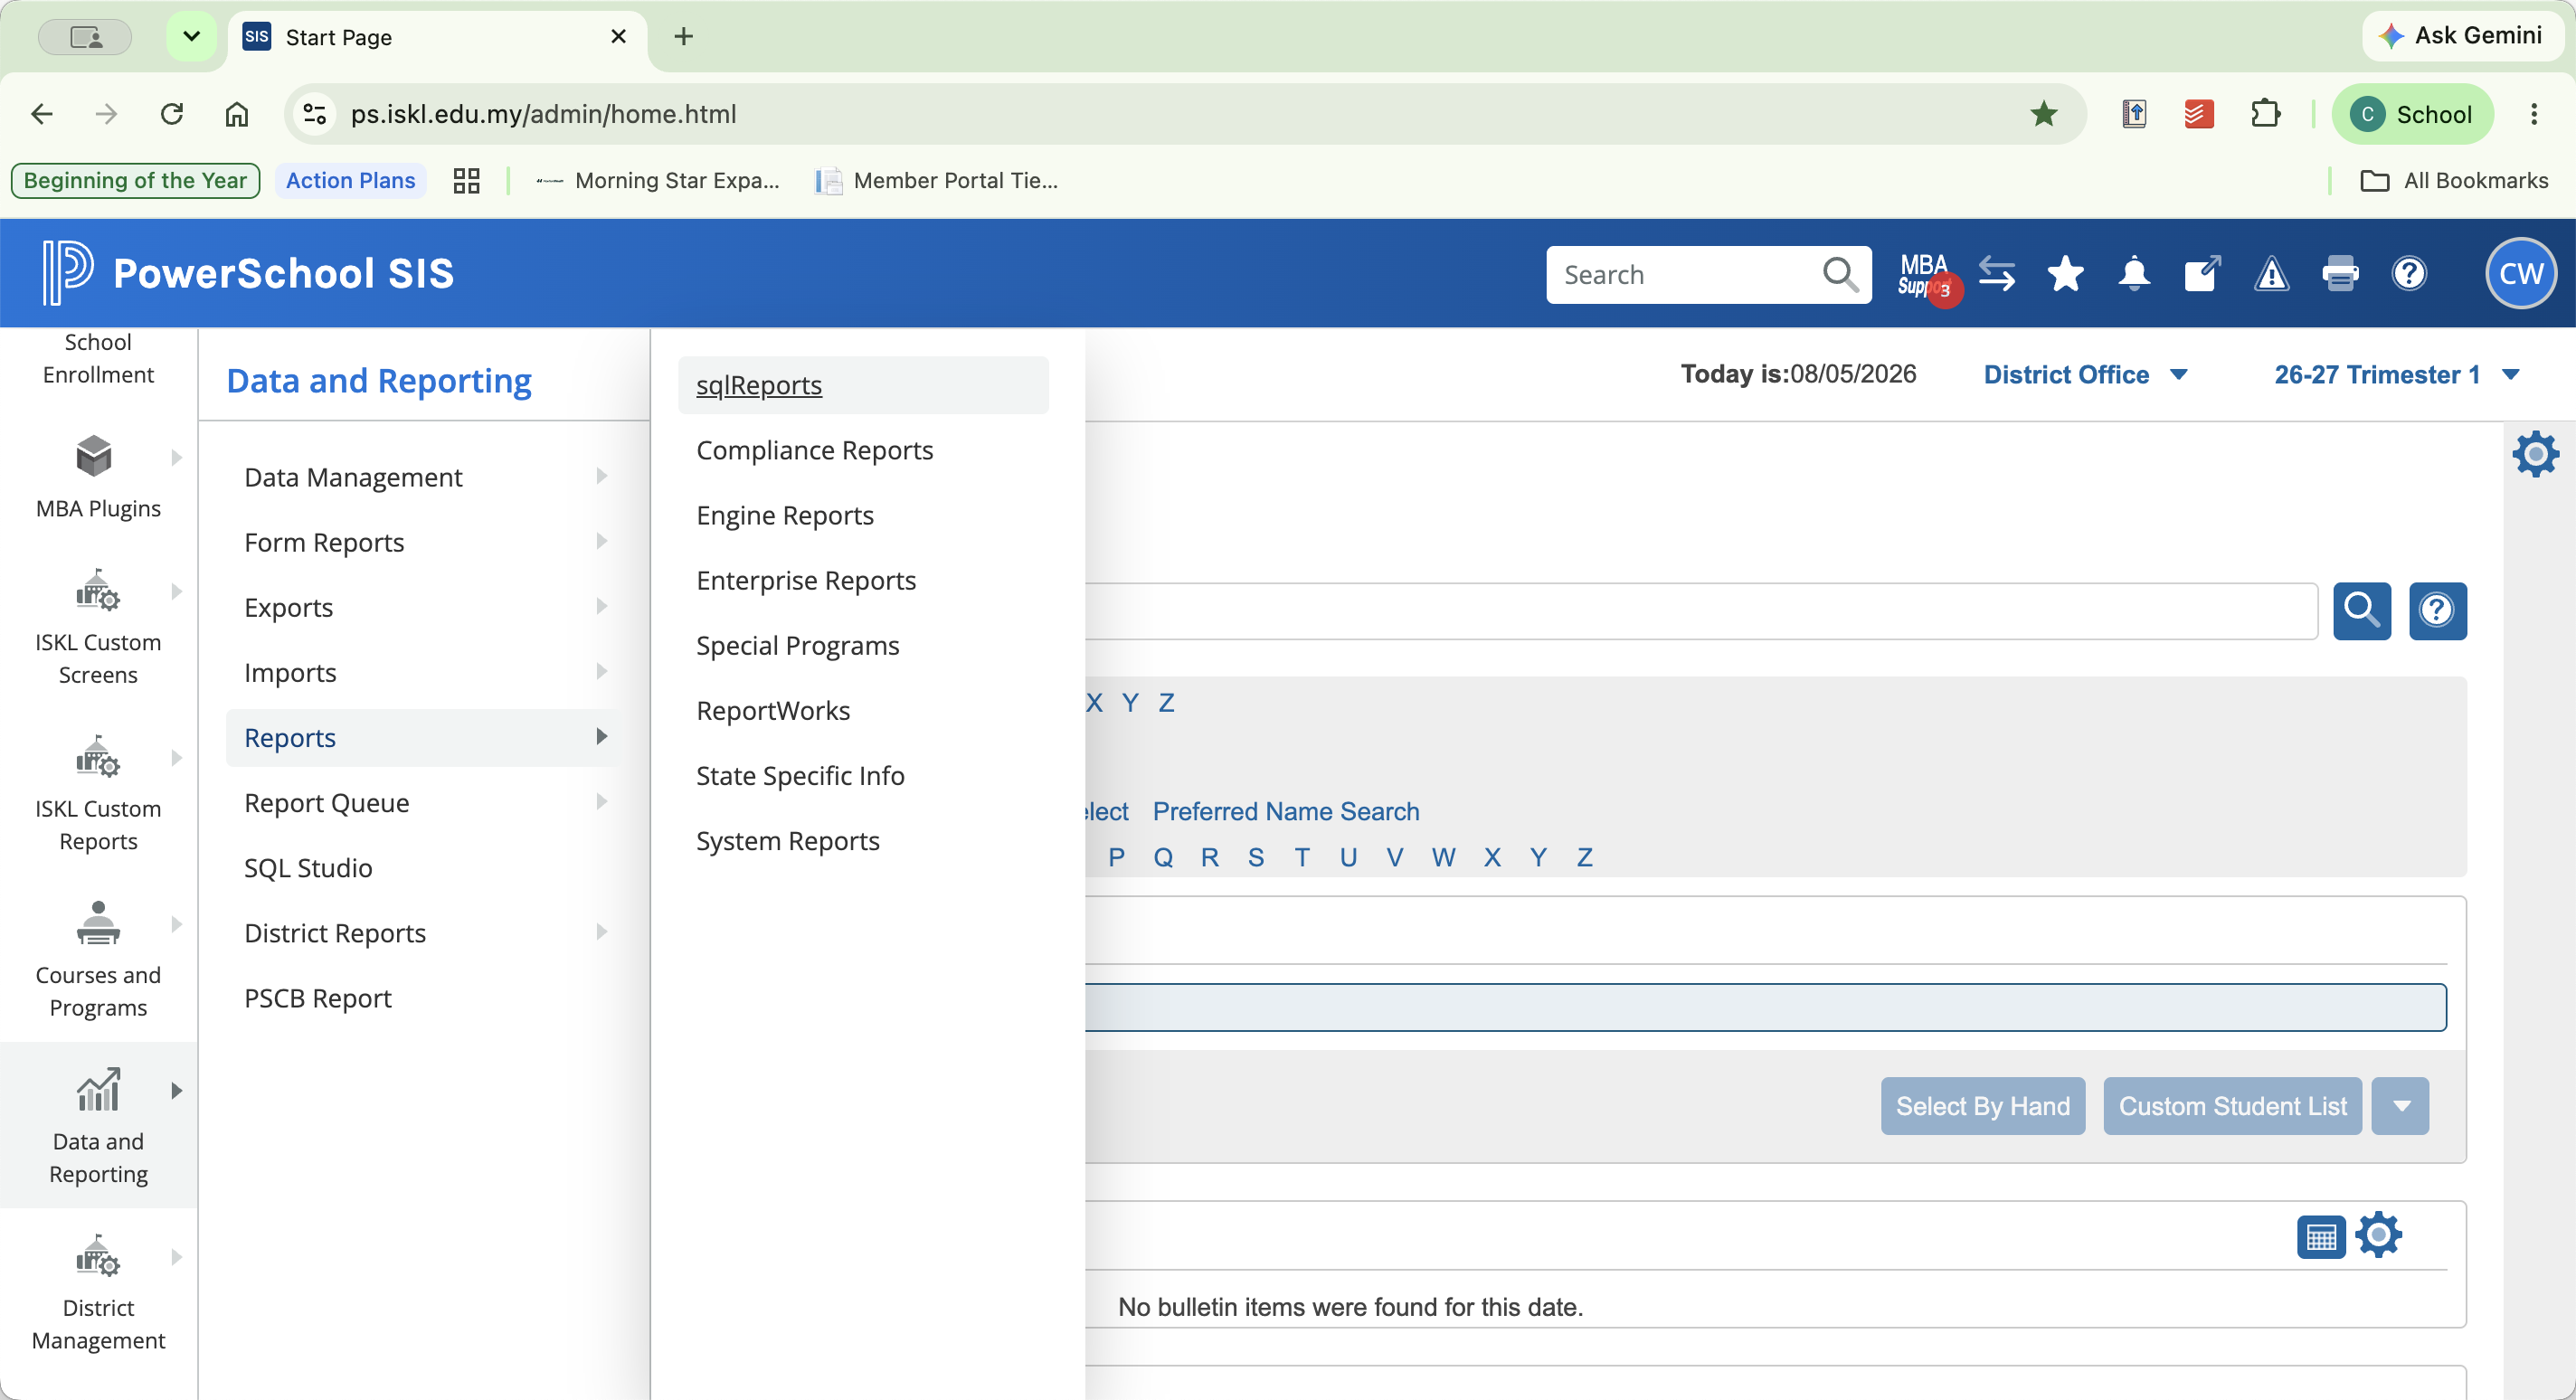Open Beginning of the Year bookmark
This screenshot has width=2576, height=1400.
pyautogui.click(x=135, y=181)
